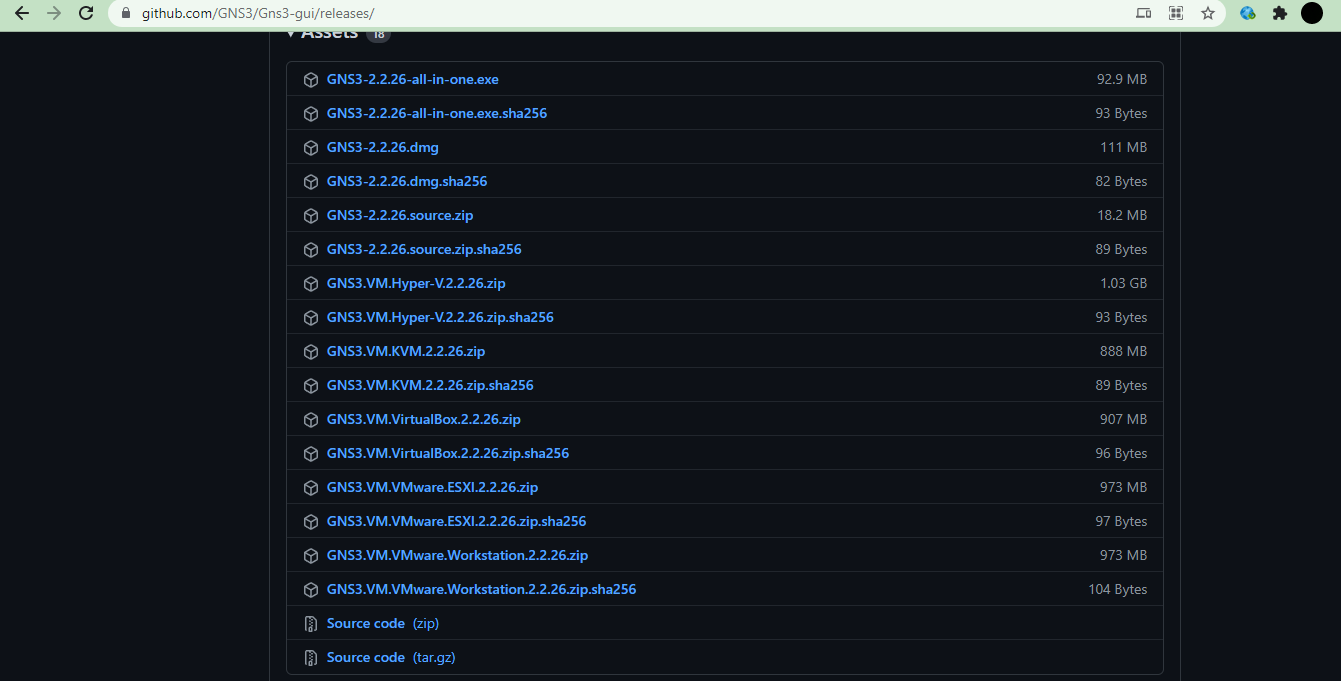1341x681 pixels.
Task: Click the file icon beside Source code (zip)
Action: [311, 623]
